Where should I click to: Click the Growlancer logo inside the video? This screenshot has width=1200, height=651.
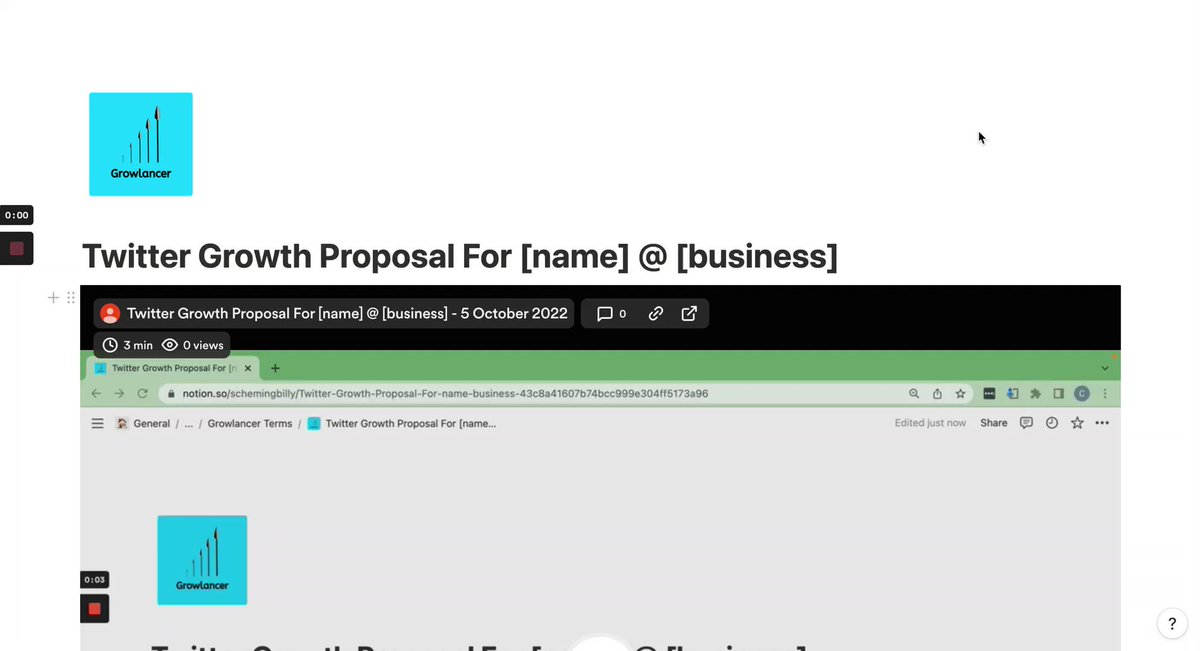click(202, 560)
